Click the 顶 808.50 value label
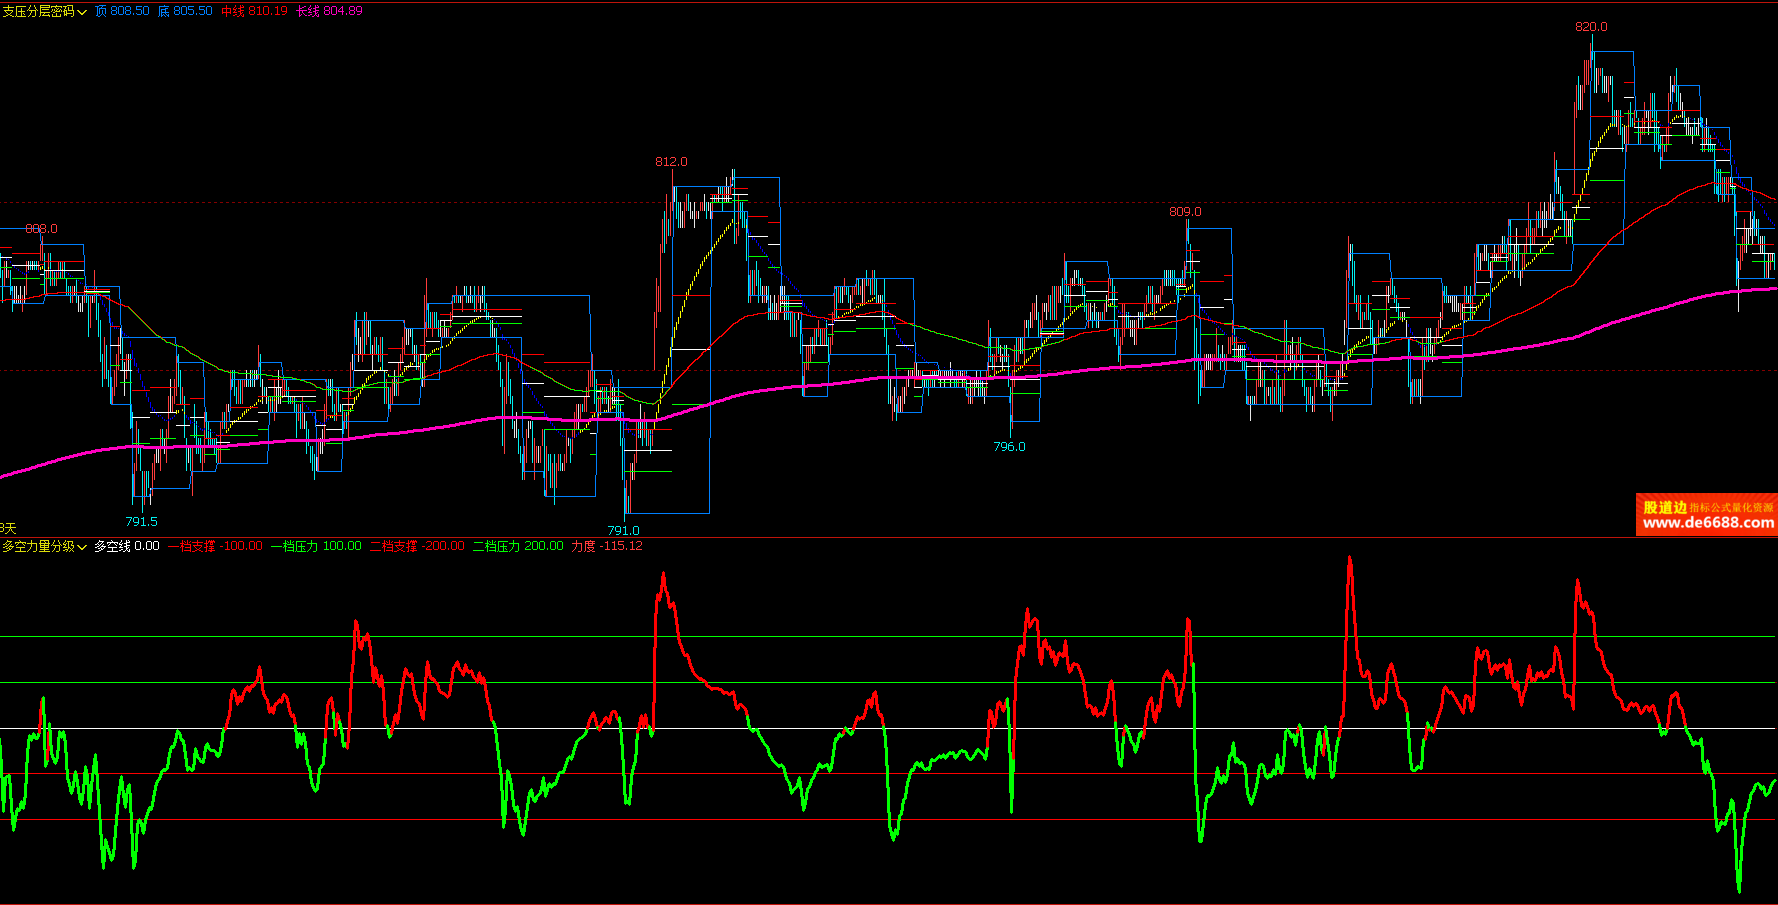 pos(122,11)
